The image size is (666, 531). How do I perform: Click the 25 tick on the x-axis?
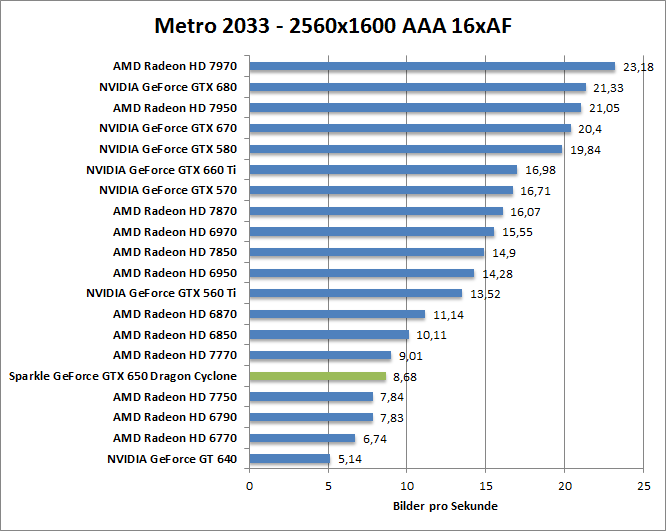coord(643,486)
